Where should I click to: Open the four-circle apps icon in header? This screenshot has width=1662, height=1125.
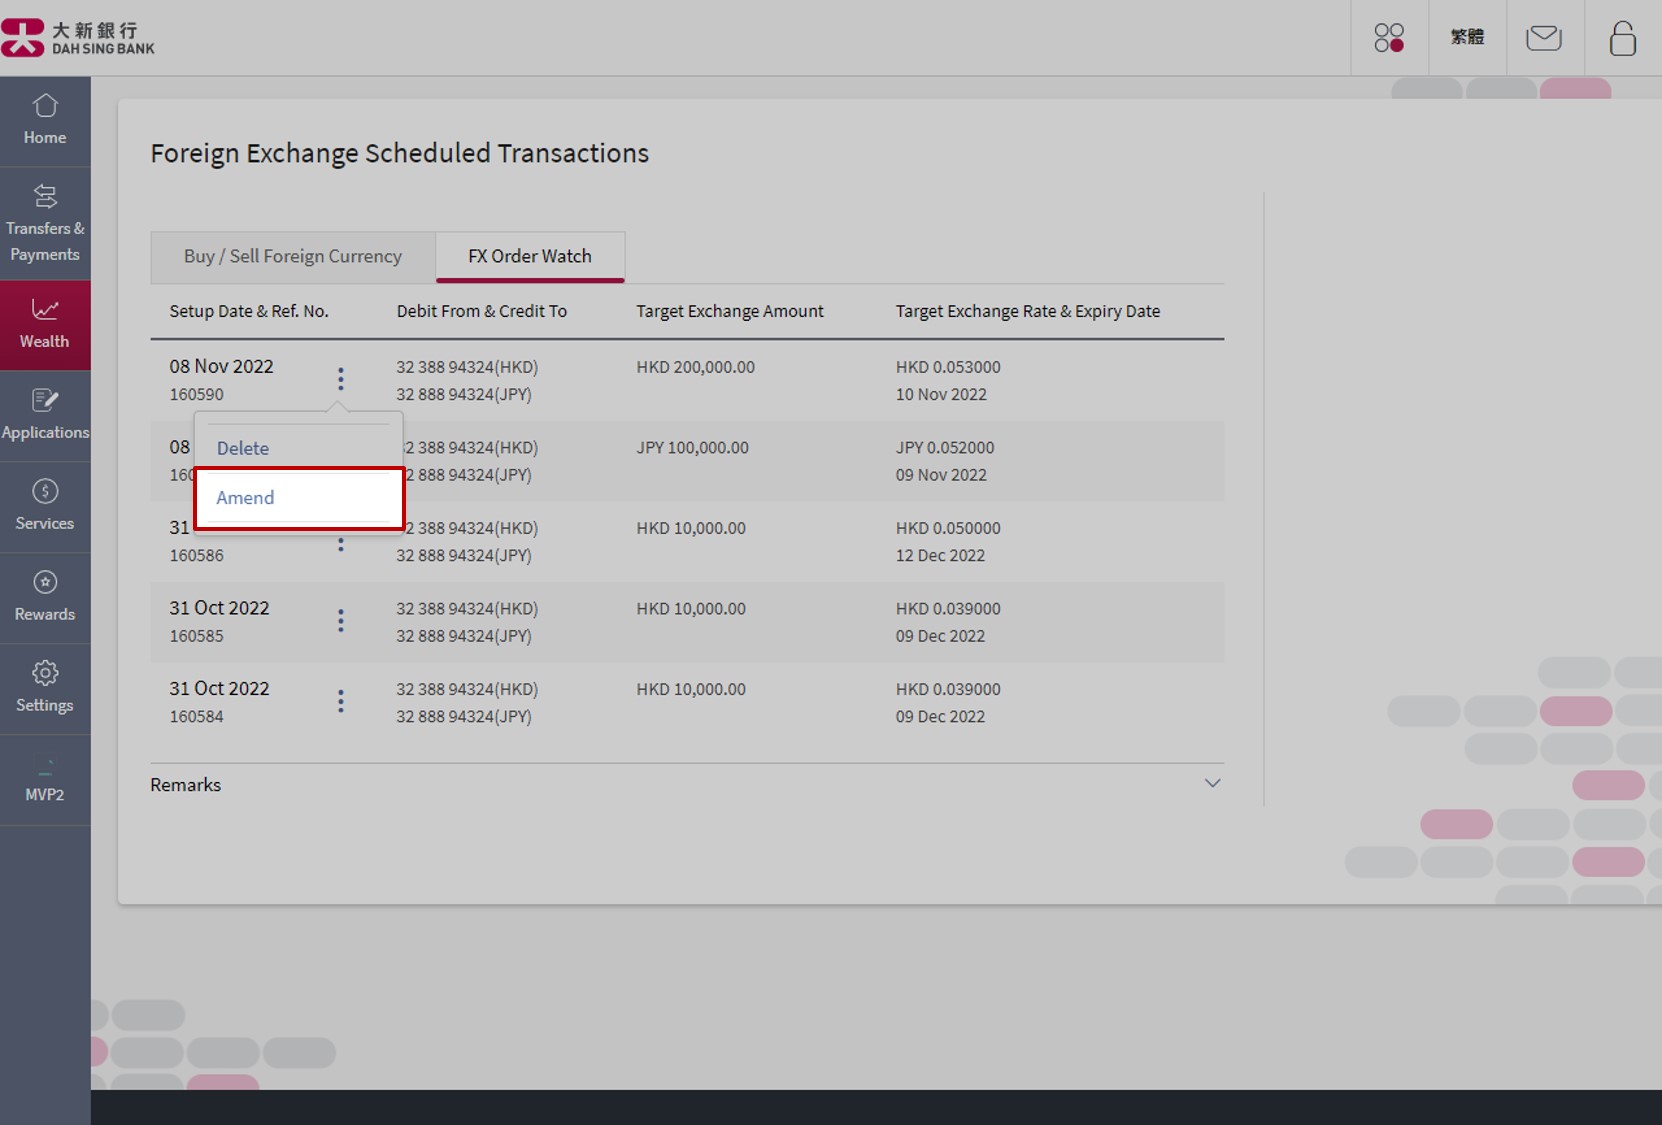[1389, 38]
